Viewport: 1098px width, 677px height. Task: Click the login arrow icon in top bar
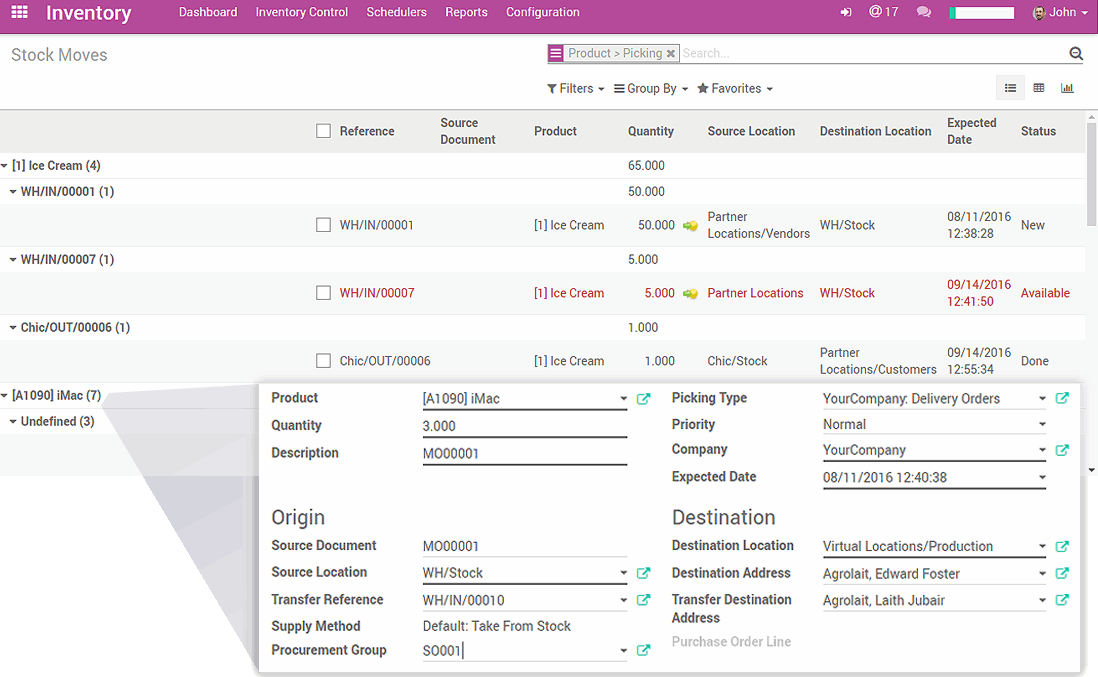click(x=846, y=13)
